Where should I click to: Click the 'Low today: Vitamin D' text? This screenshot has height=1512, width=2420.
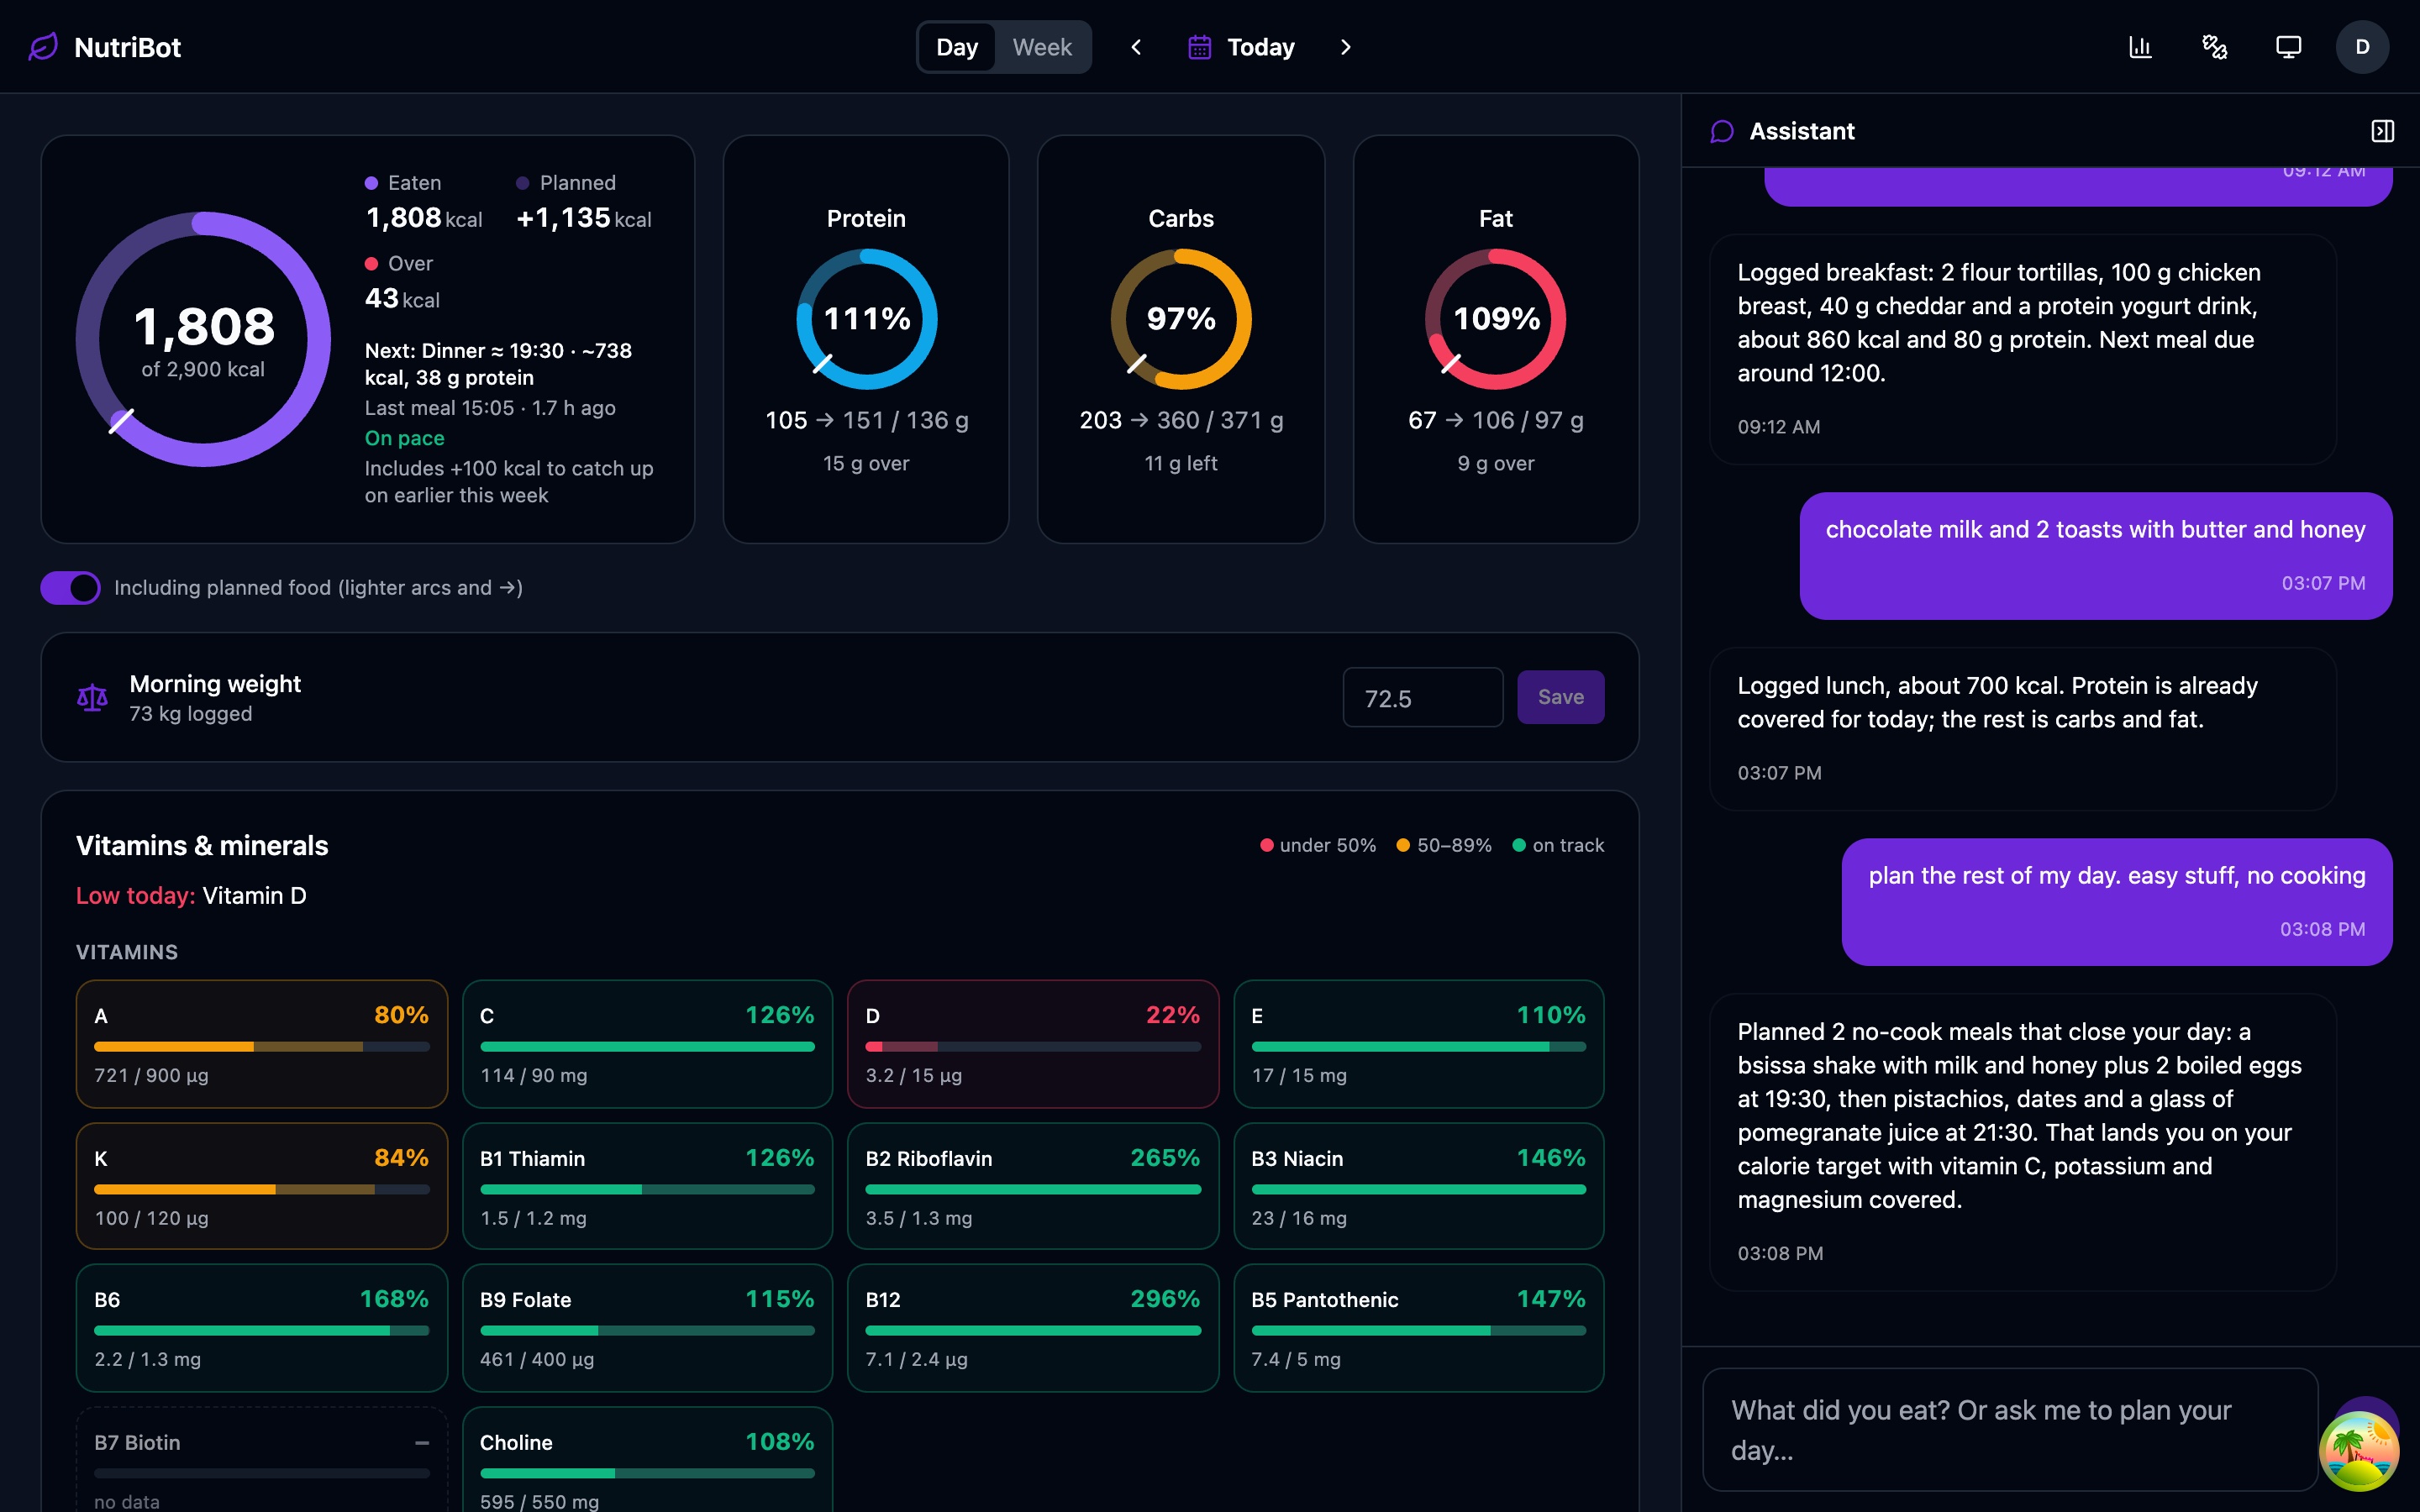(191, 896)
